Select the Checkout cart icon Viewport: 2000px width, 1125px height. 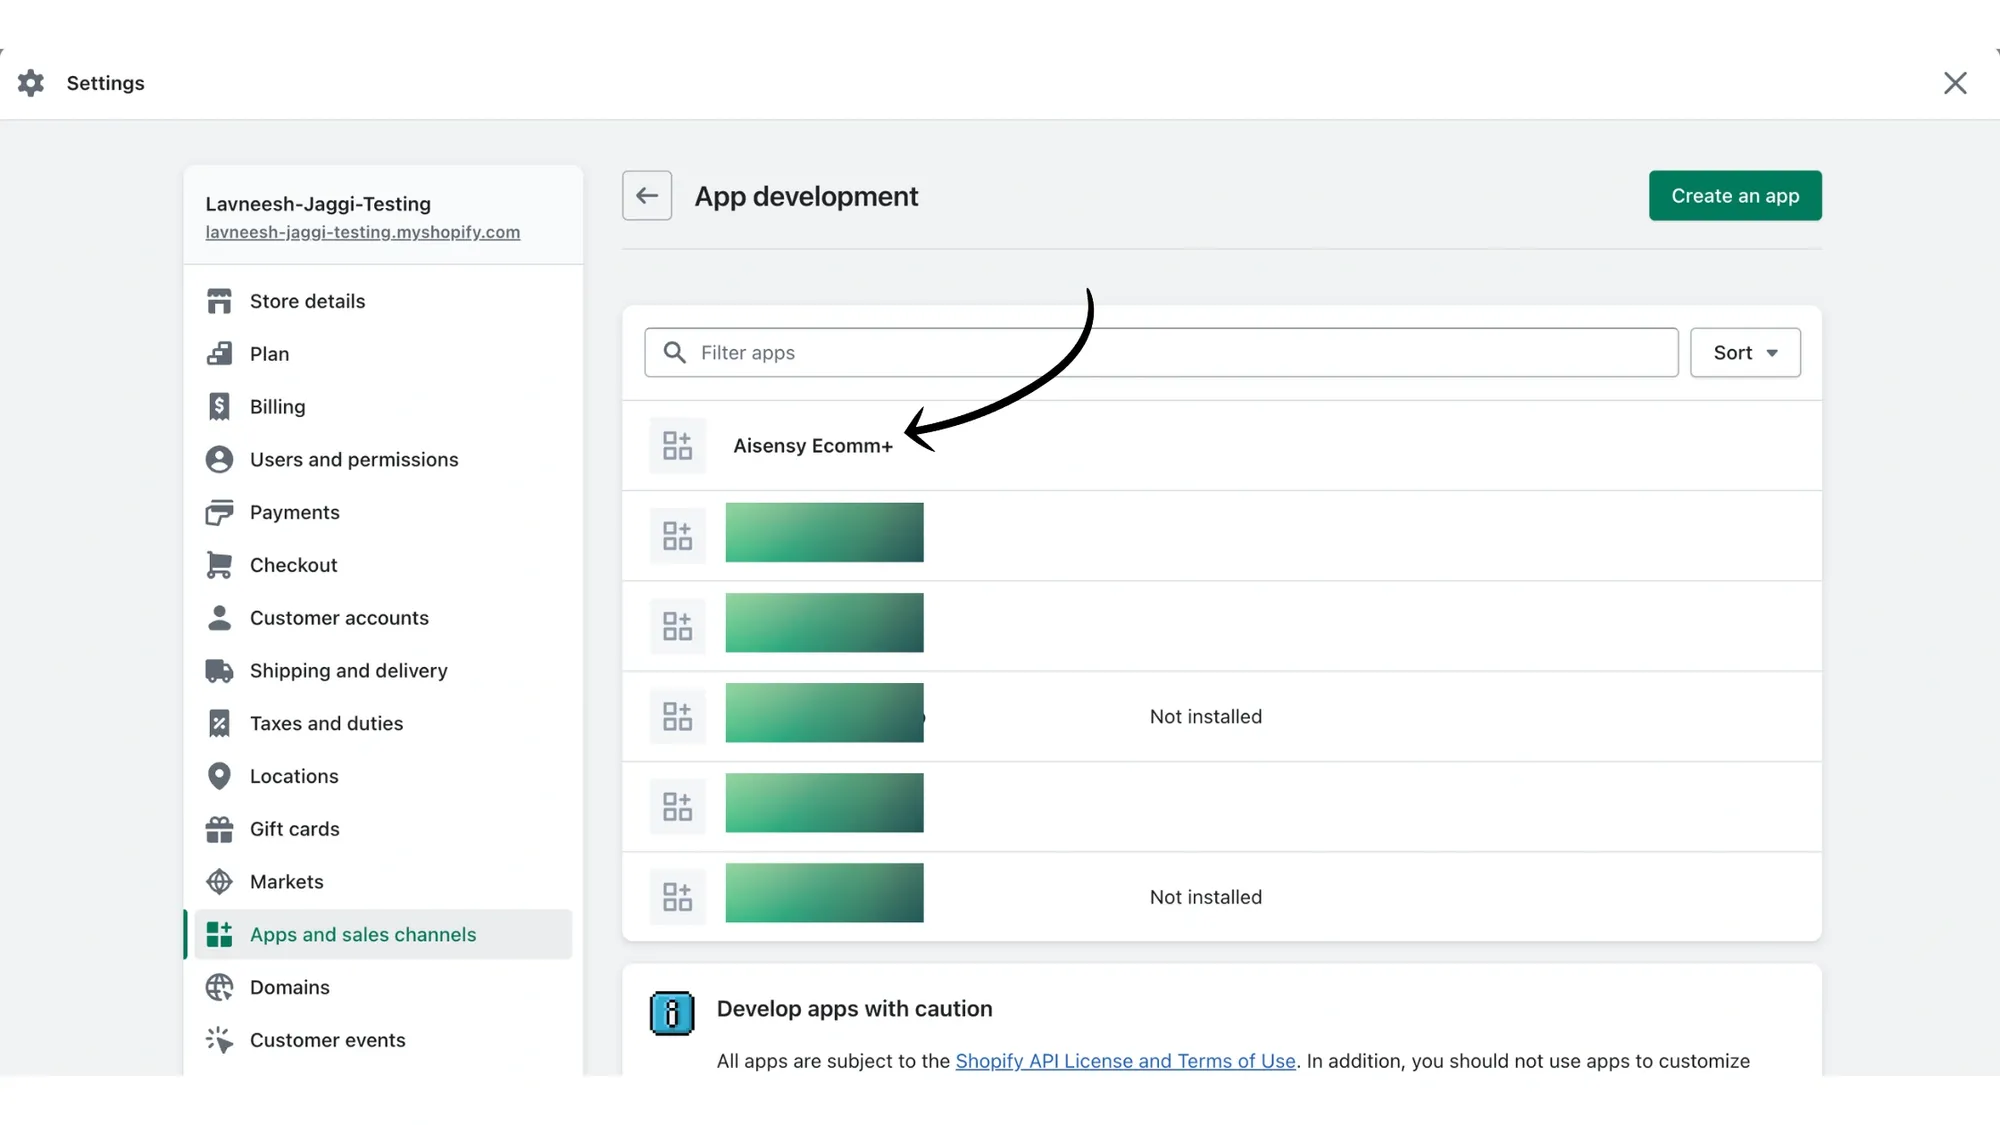click(219, 564)
